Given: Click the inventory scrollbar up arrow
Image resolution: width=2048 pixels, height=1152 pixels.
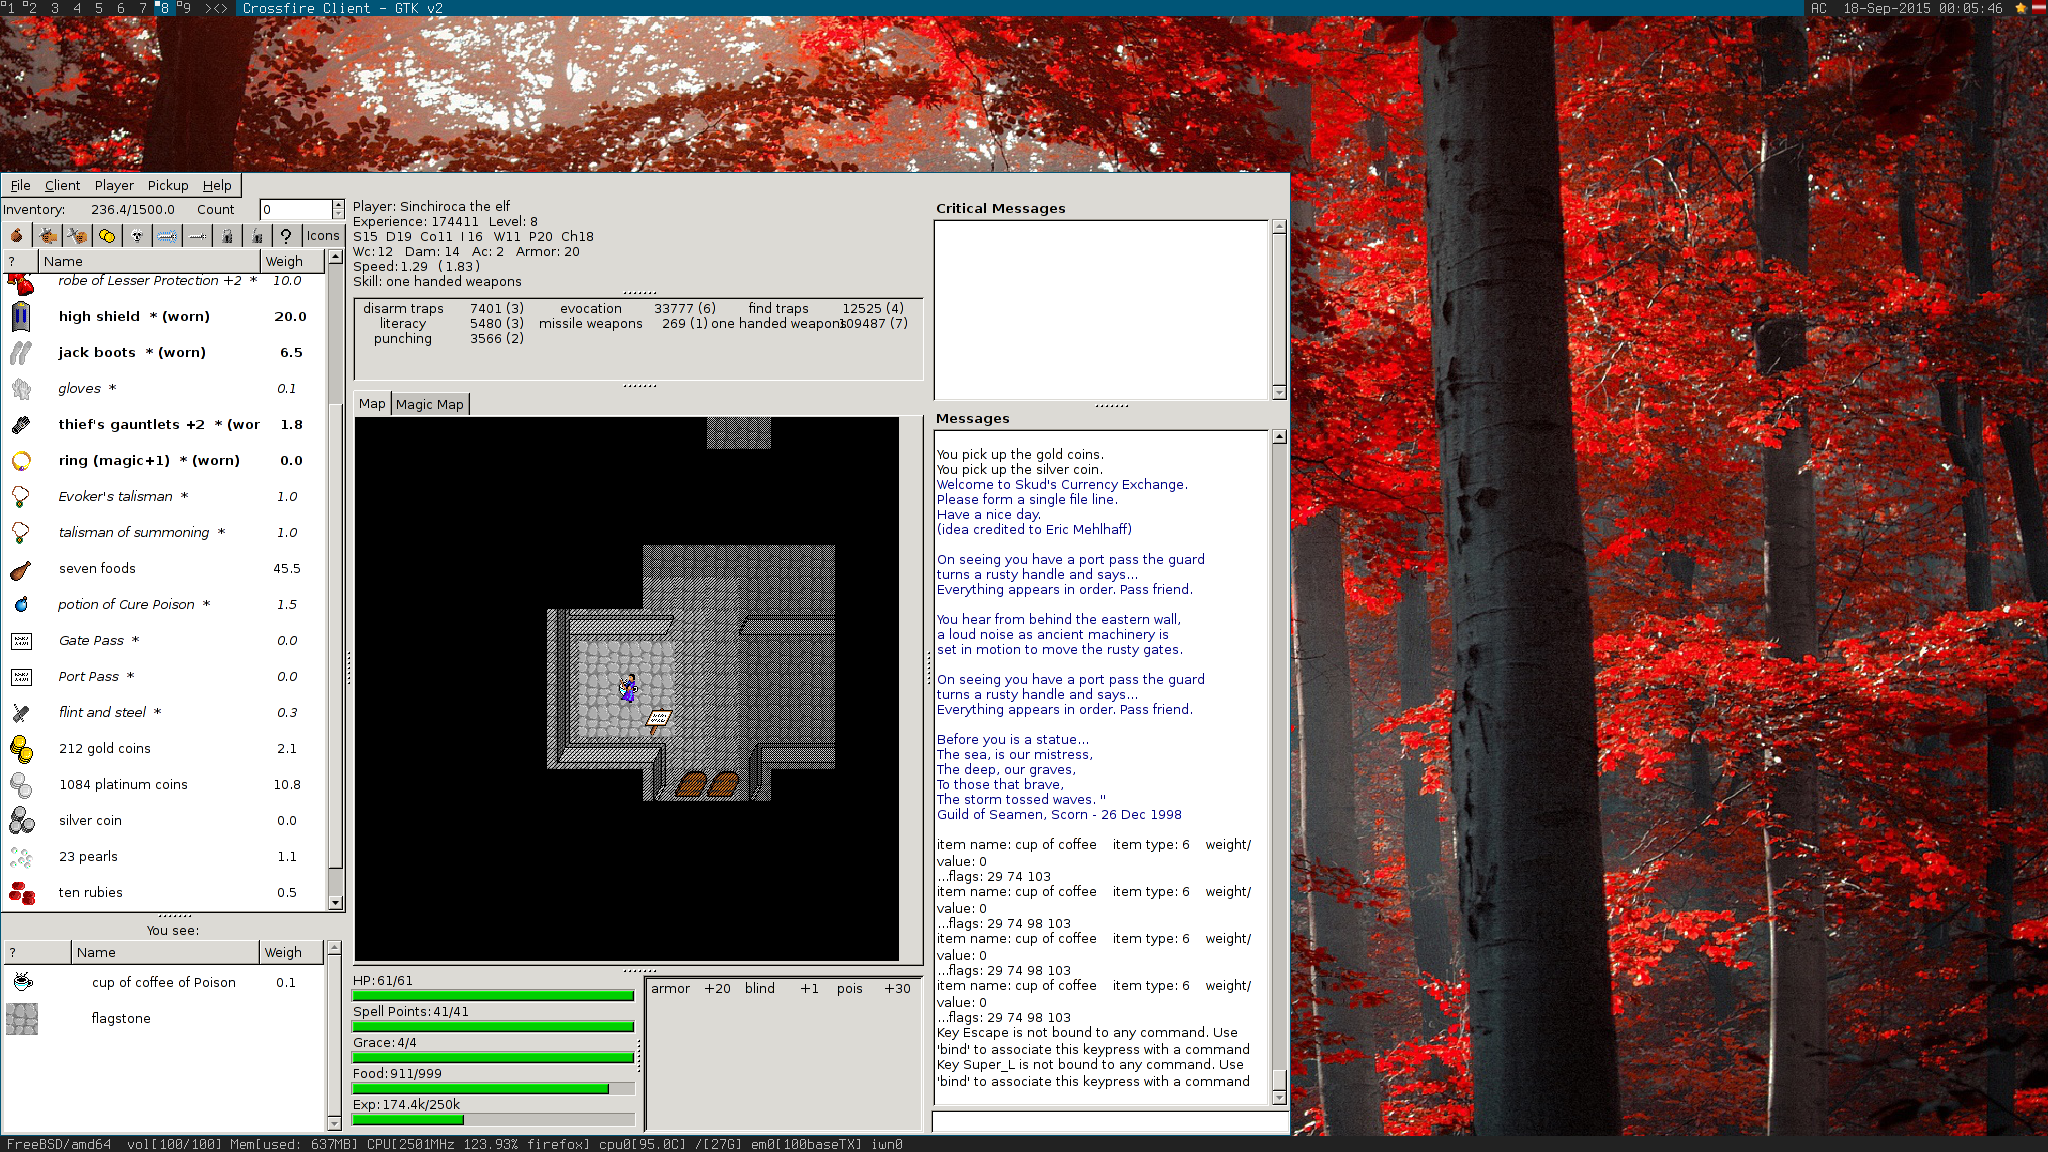Looking at the screenshot, I should tap(335, 257).
